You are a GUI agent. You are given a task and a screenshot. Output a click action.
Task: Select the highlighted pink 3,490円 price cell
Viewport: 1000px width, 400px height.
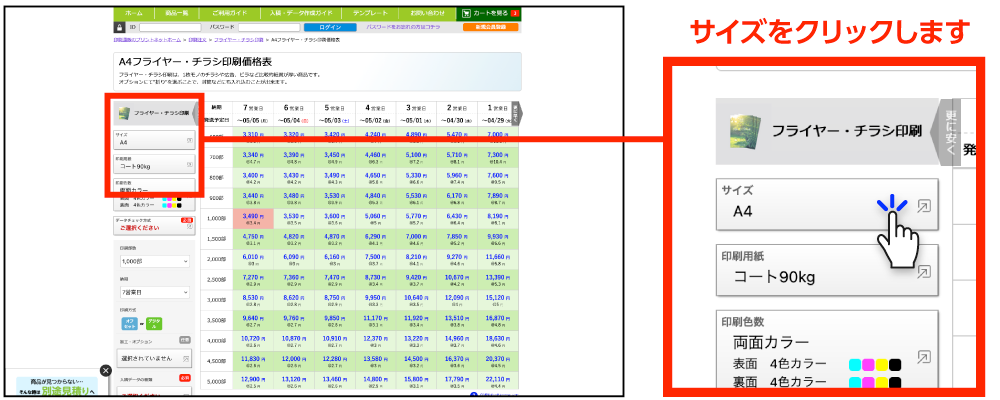[253, 219]
